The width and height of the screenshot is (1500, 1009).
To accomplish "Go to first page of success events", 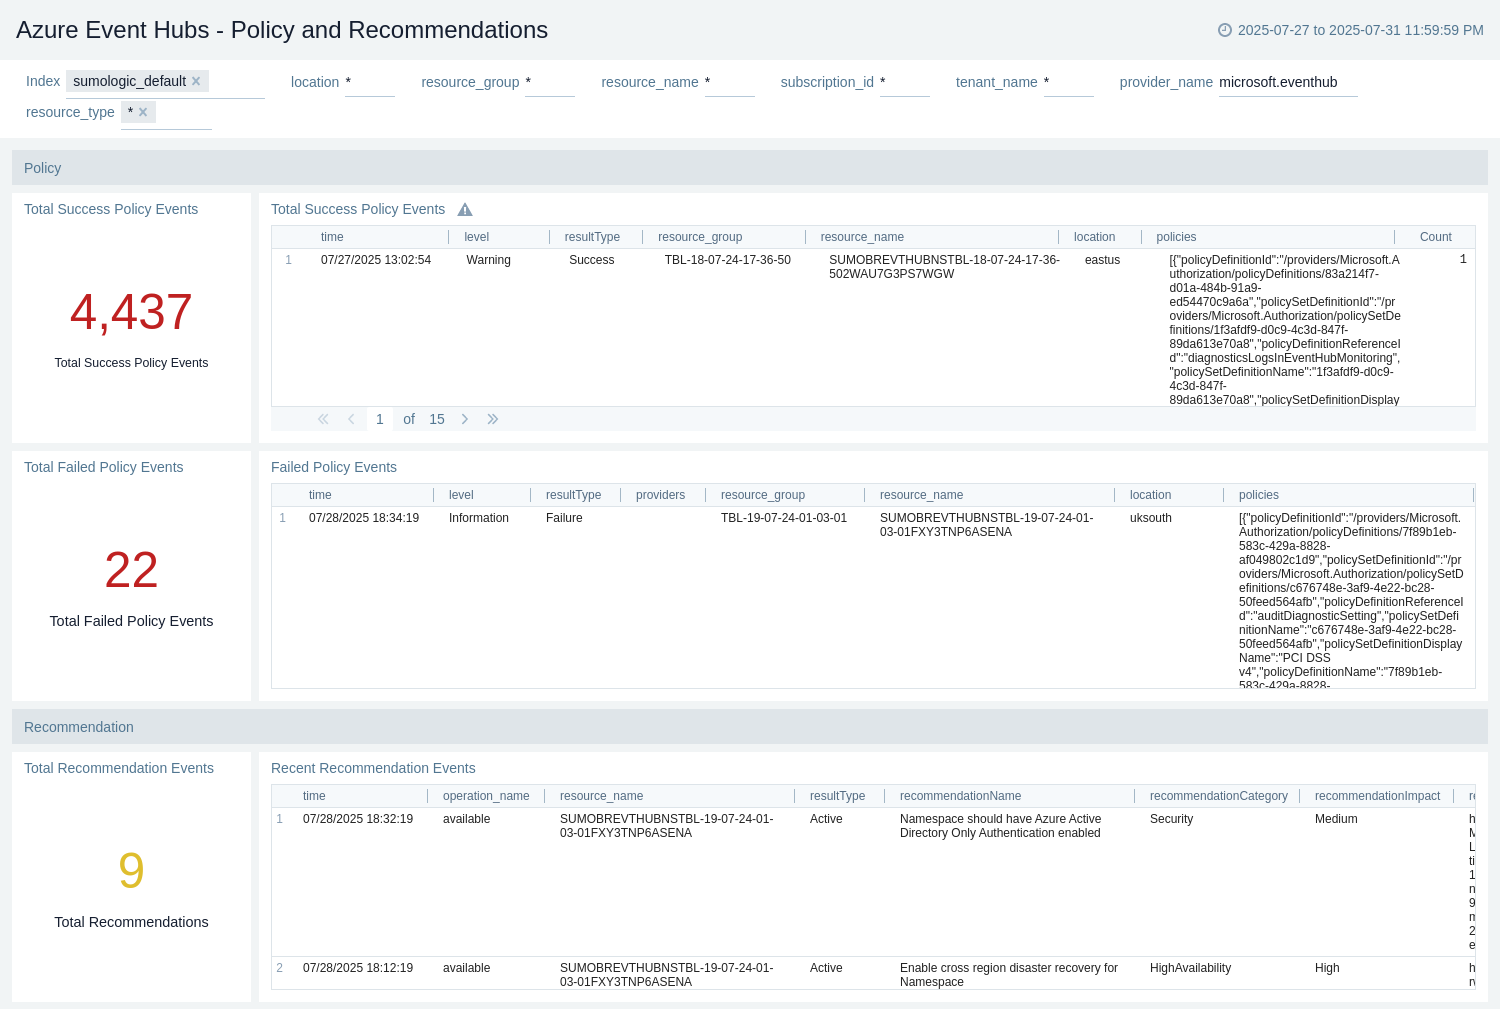I will coord(323,419).
